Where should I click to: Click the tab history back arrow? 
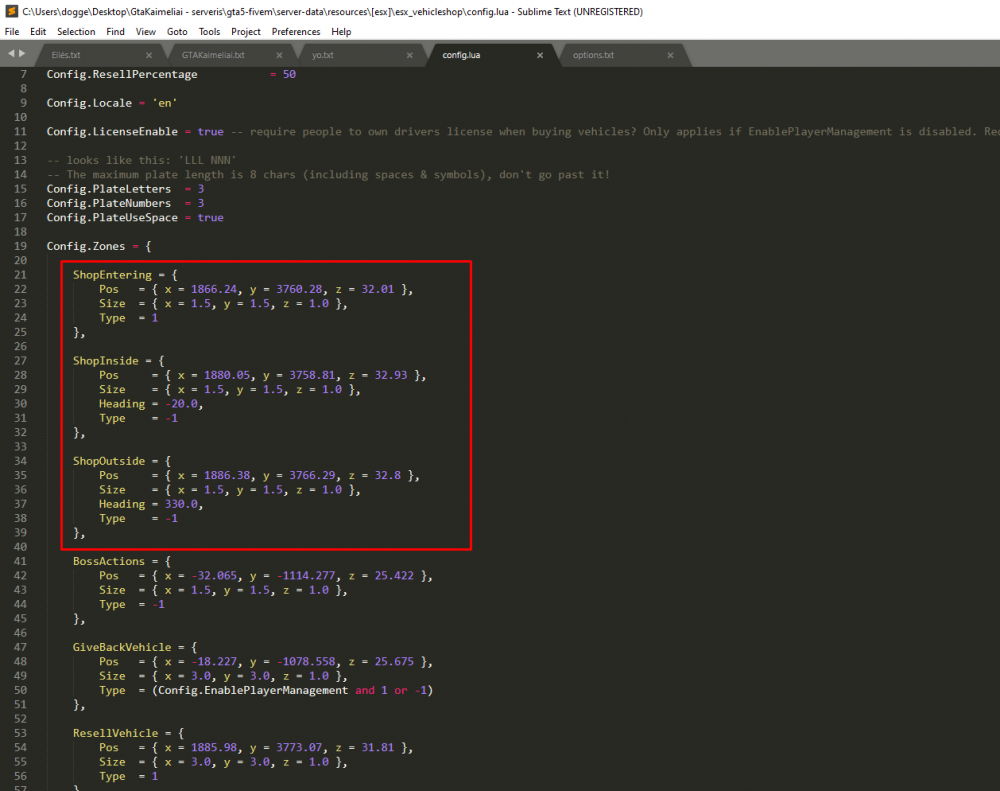pyautogui.click(x=11, y=54)
